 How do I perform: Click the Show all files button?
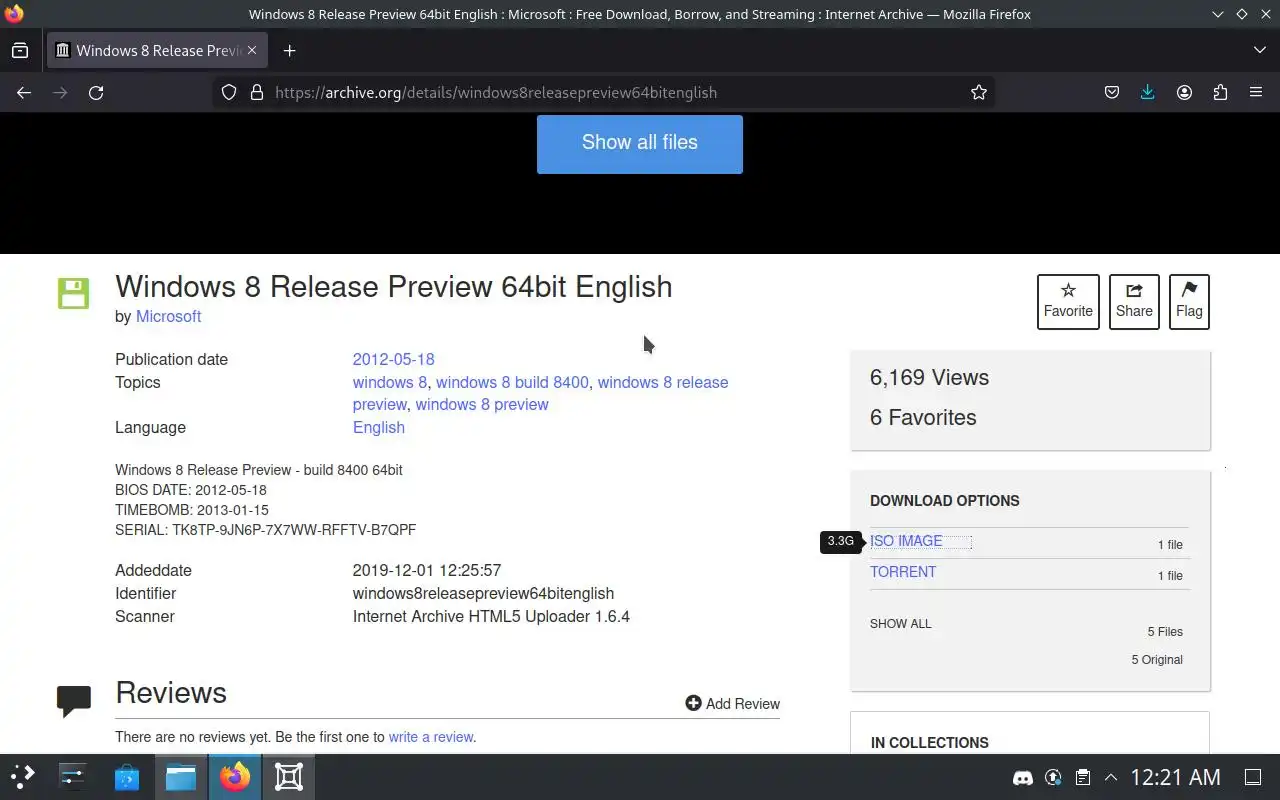pos(640,143)
